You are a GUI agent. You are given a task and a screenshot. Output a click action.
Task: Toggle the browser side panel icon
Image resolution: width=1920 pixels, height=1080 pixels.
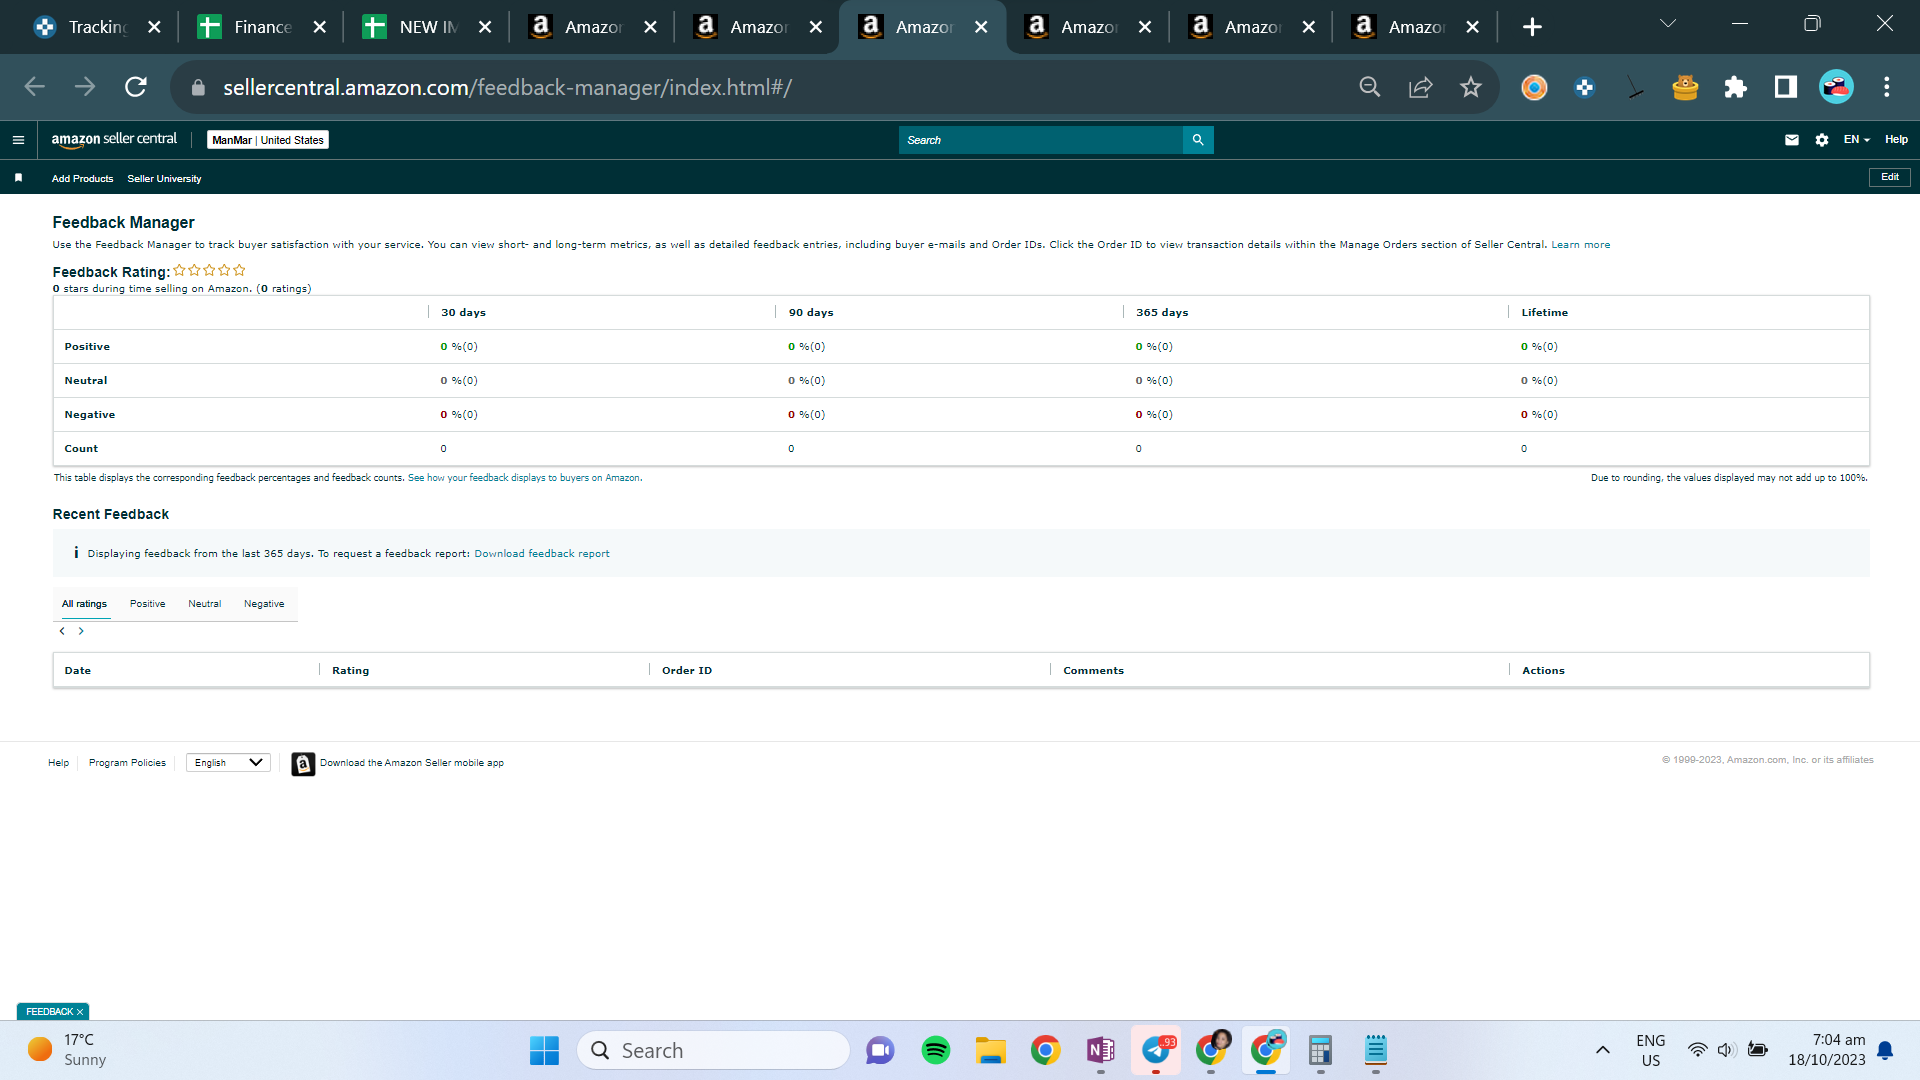[1786, 87]
